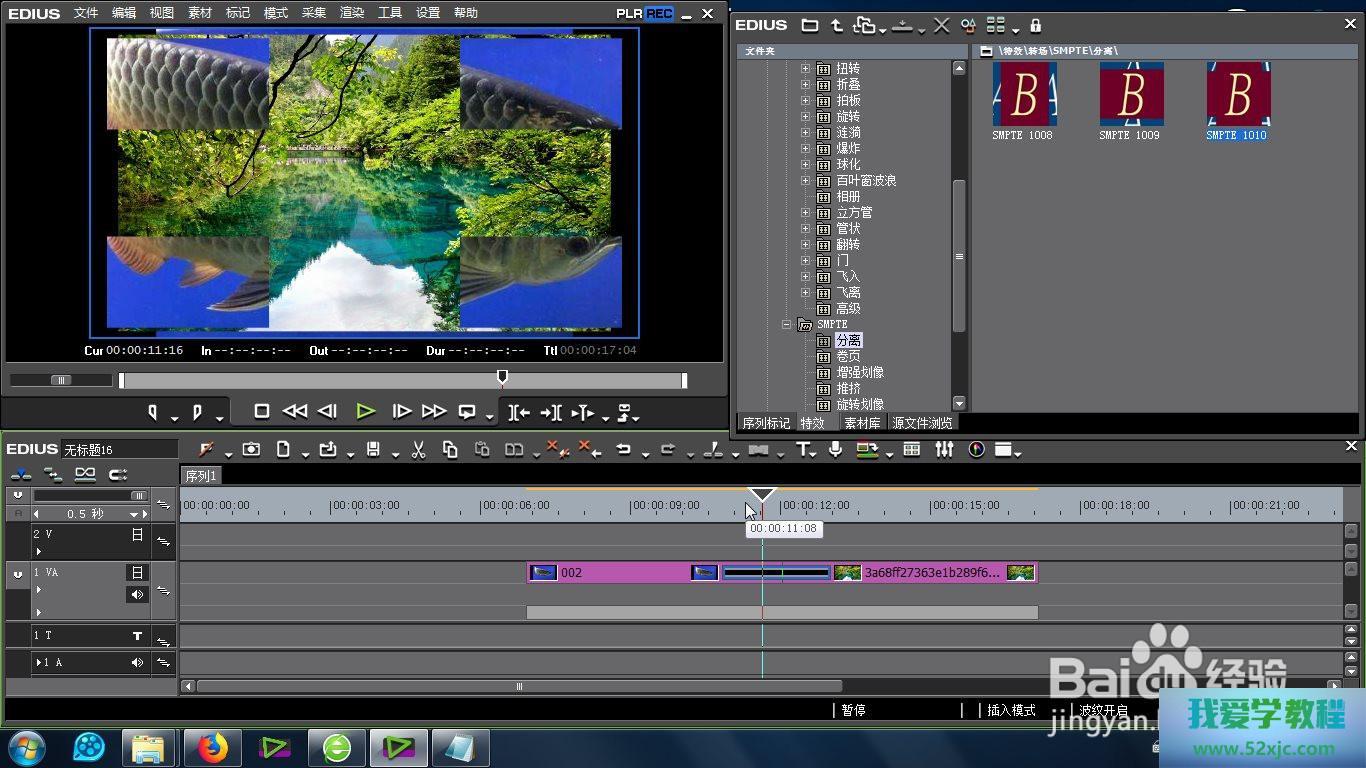Toggle the speaker on the 1 A track
This screenshot has width=1366, height=768.
coord(137,662)
